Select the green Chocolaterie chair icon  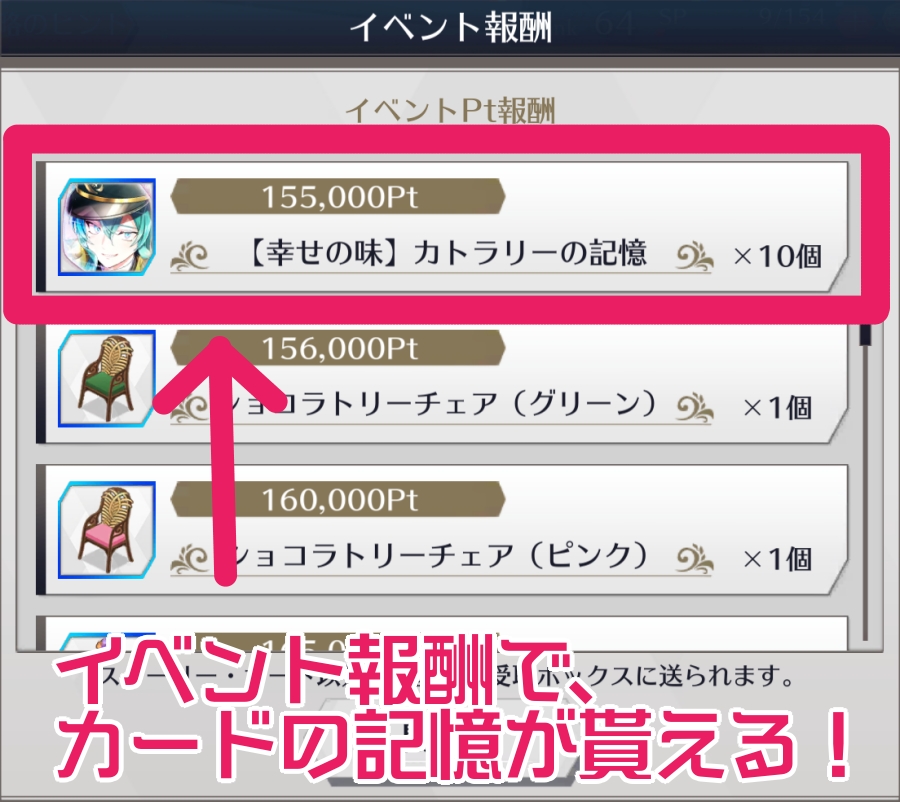click(x=107, y=378)
